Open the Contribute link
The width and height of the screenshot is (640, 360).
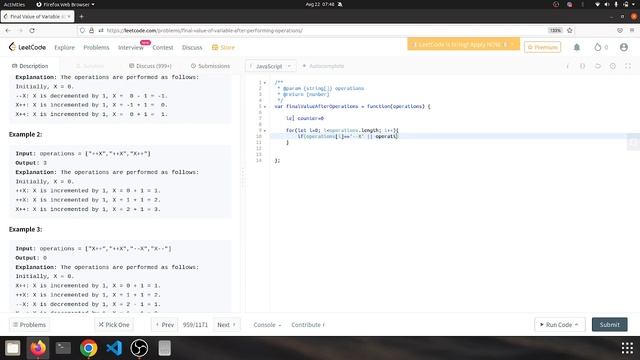pos(308,324)
